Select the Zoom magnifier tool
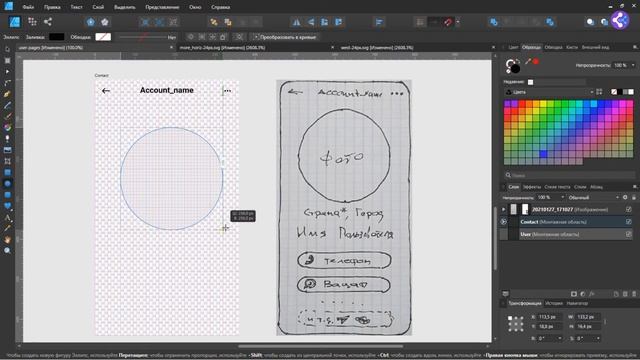 (7, 251)
